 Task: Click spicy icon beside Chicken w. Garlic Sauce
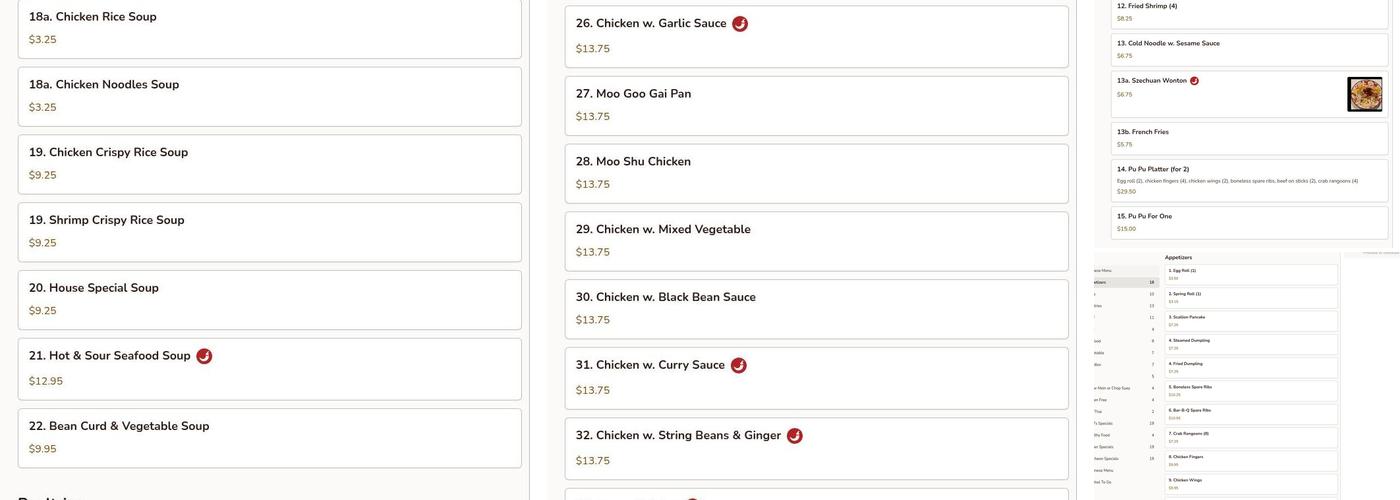click(x=740, y=24)
